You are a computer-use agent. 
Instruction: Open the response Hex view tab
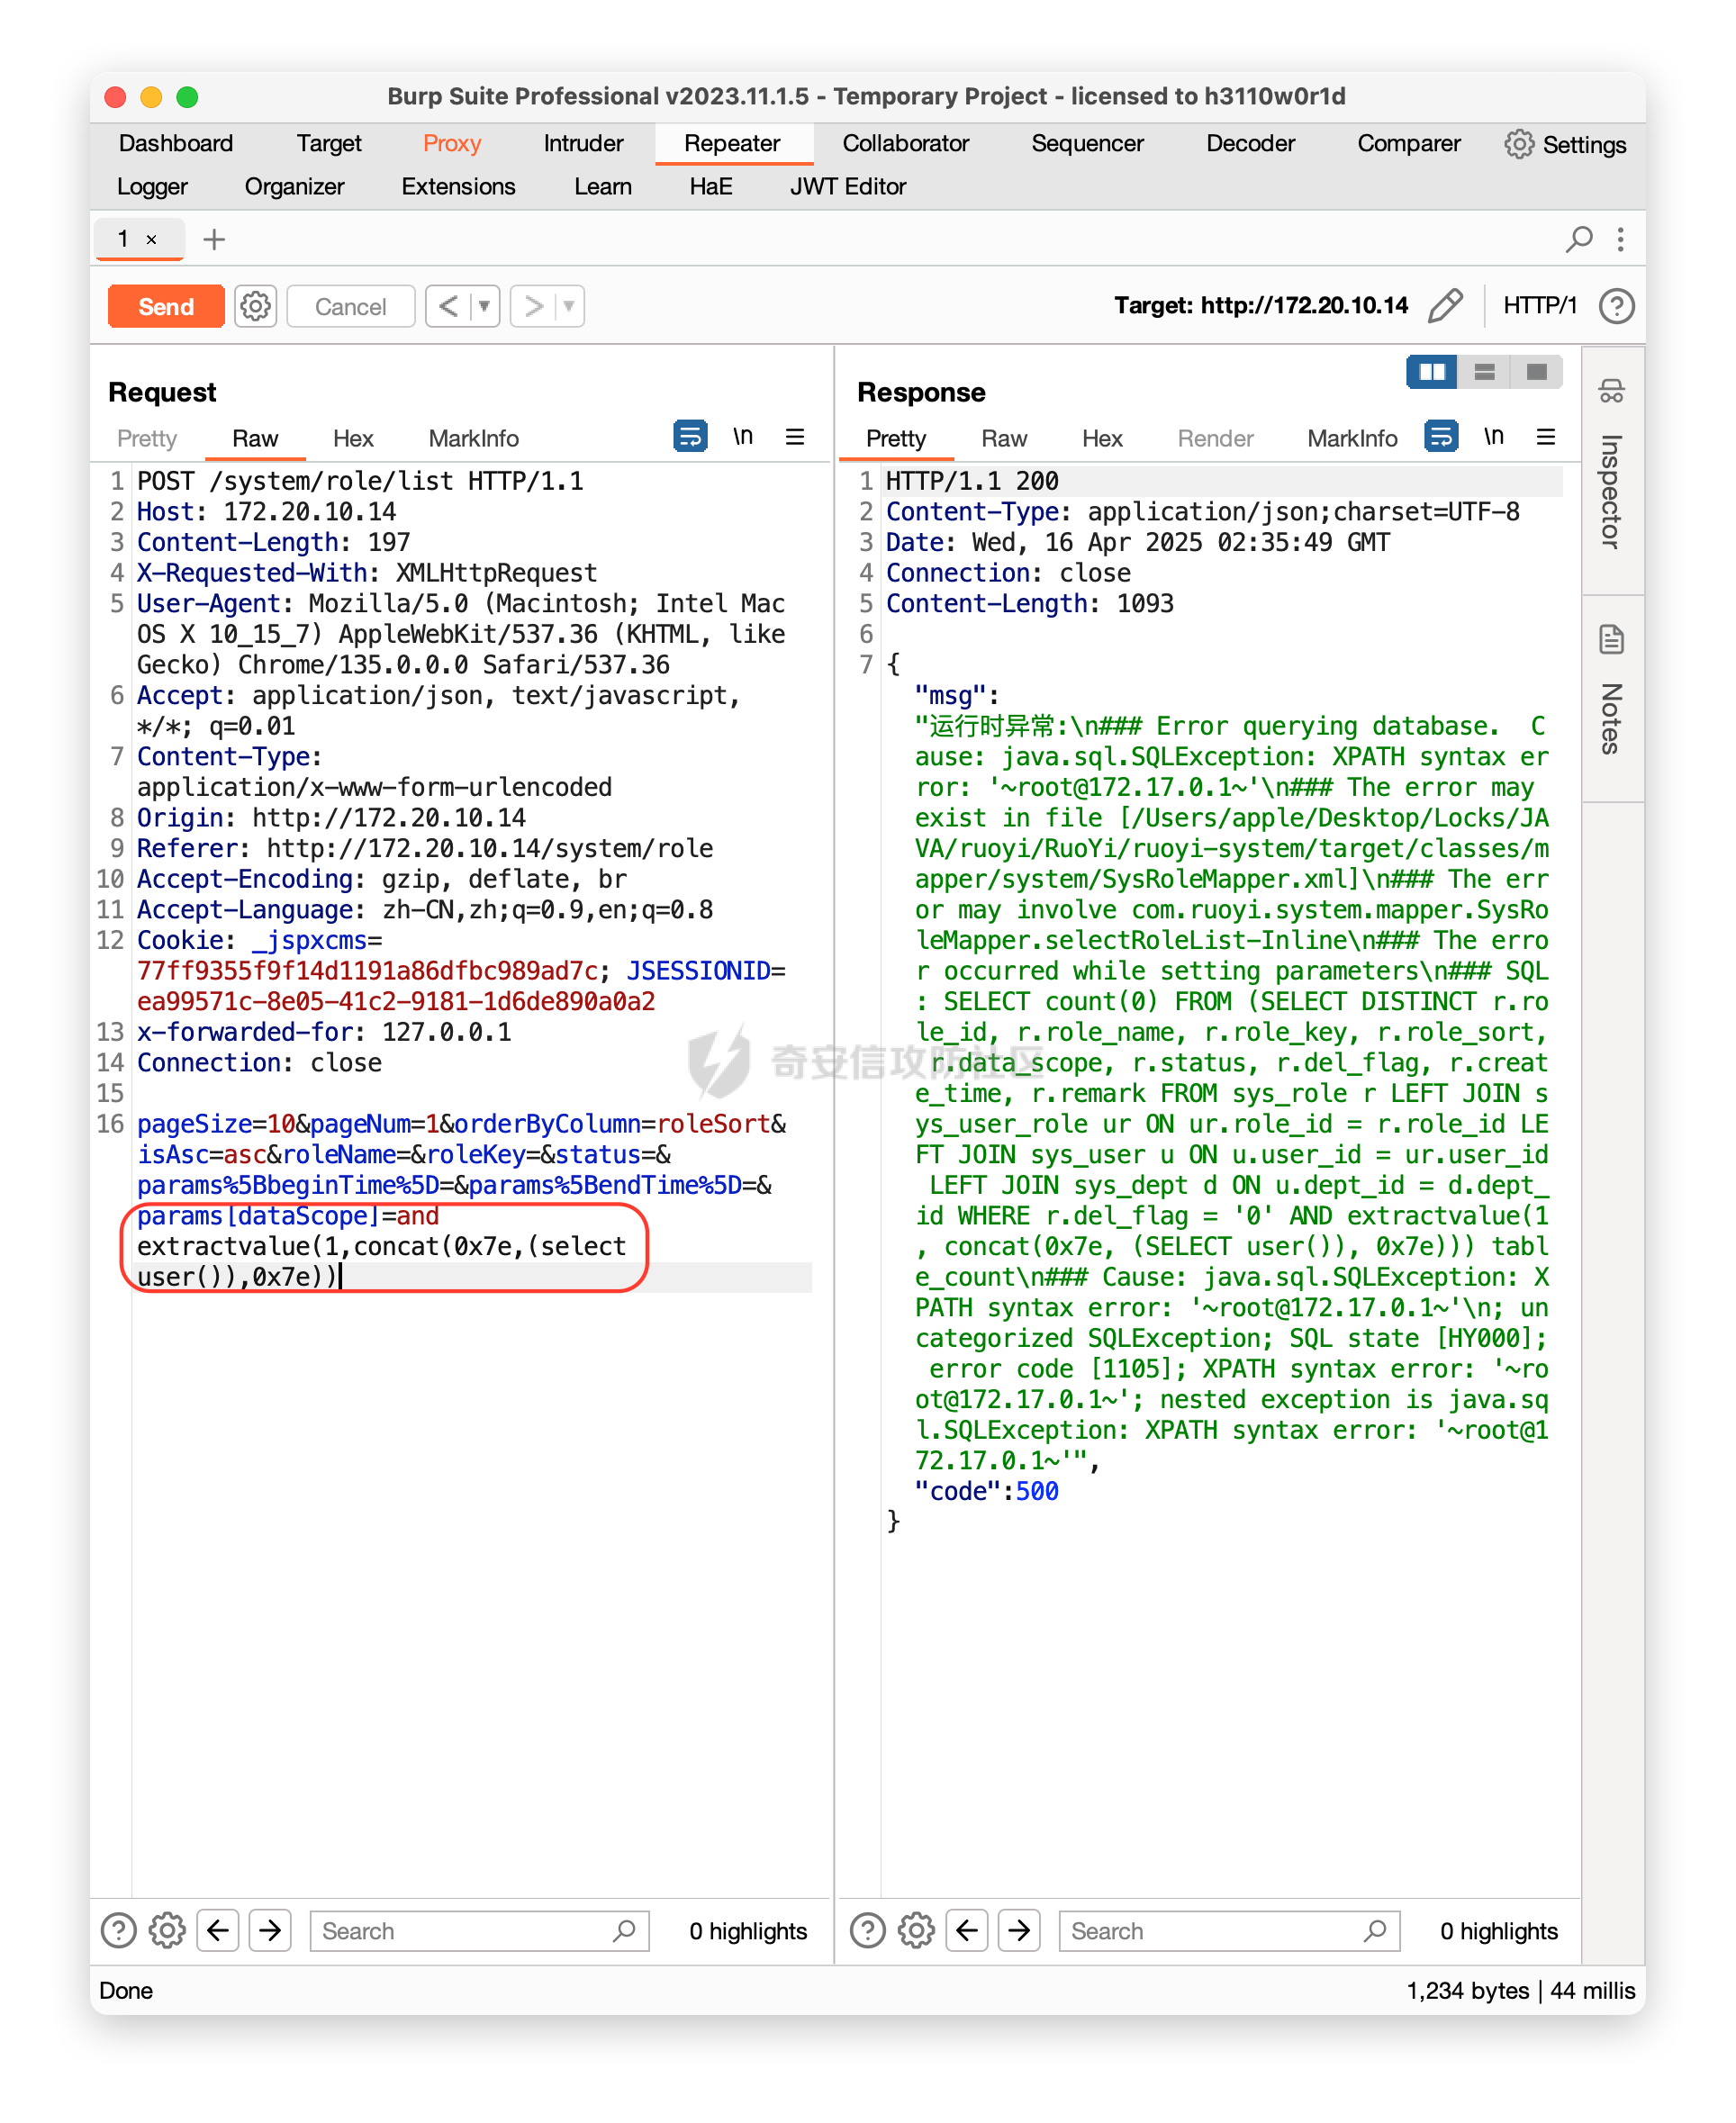(1101, 438)
